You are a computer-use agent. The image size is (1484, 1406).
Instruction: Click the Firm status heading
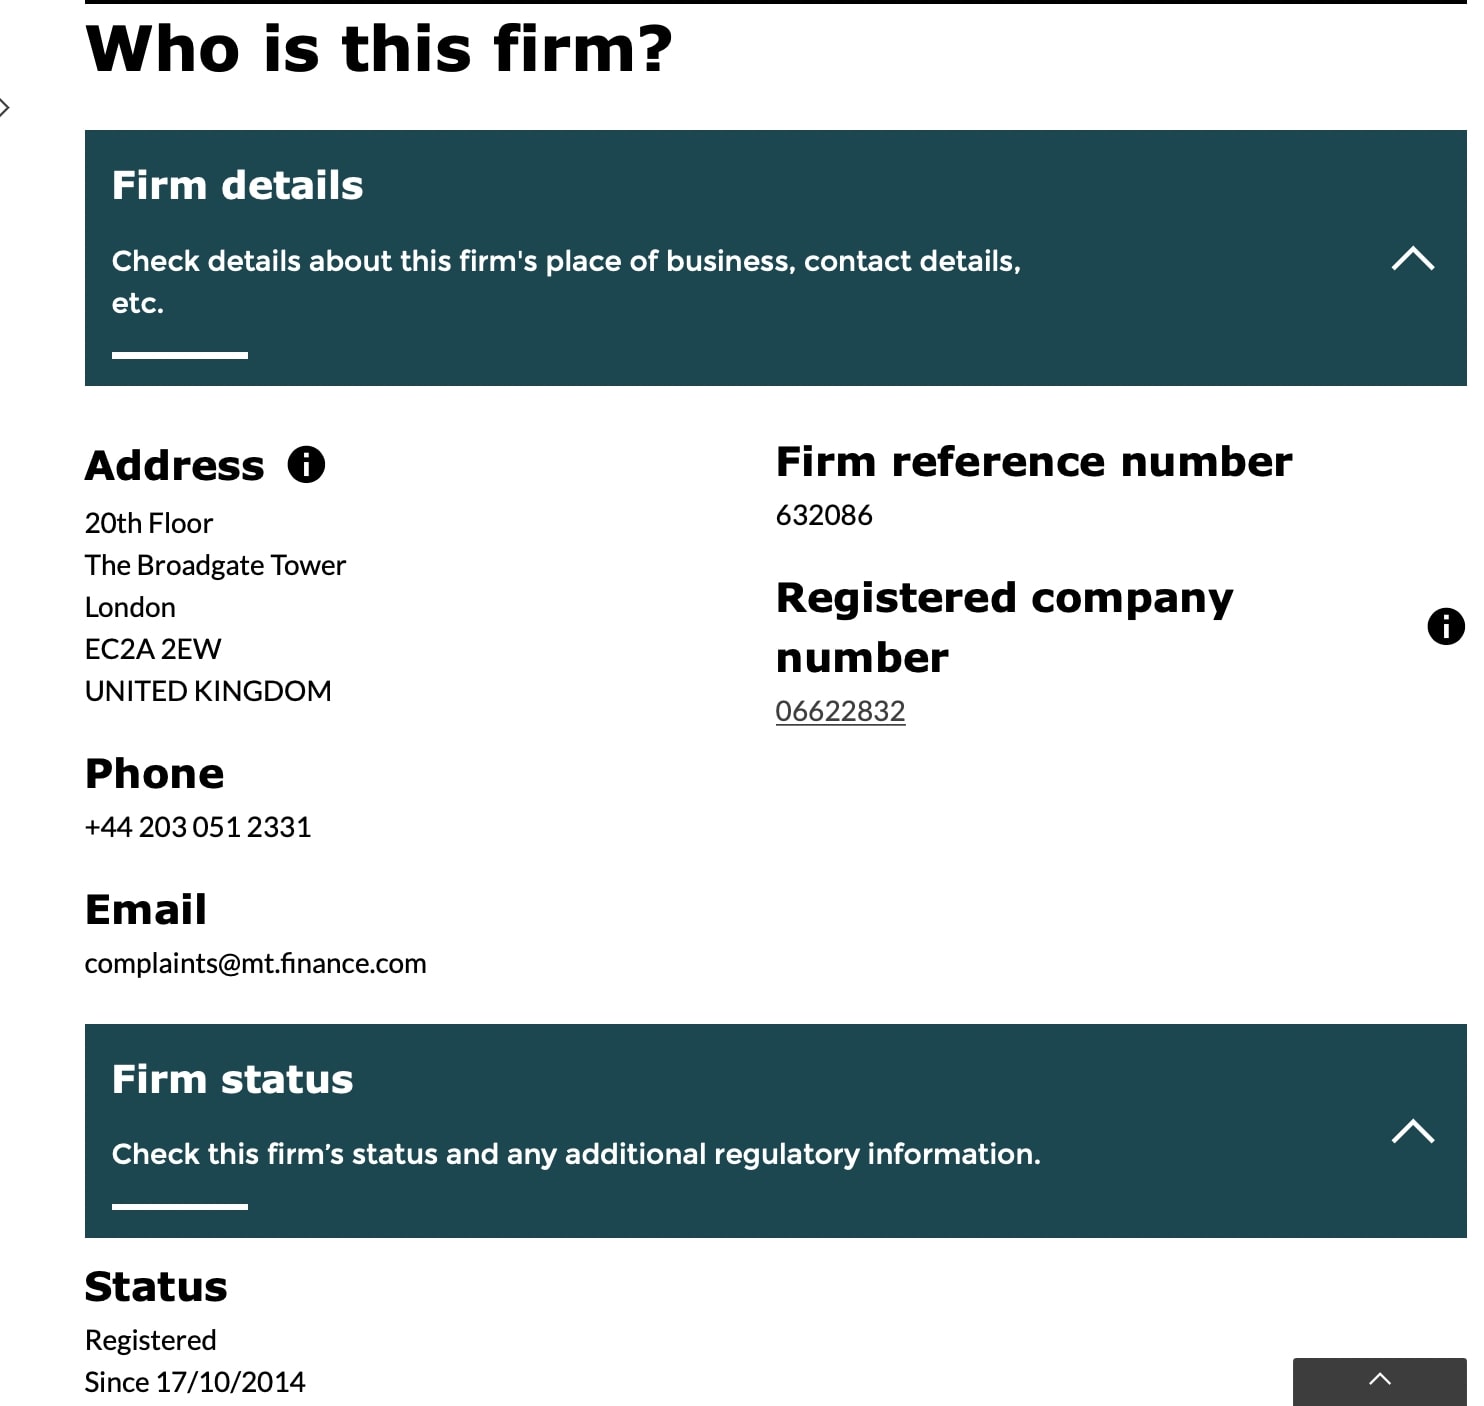pos(232,1080)
